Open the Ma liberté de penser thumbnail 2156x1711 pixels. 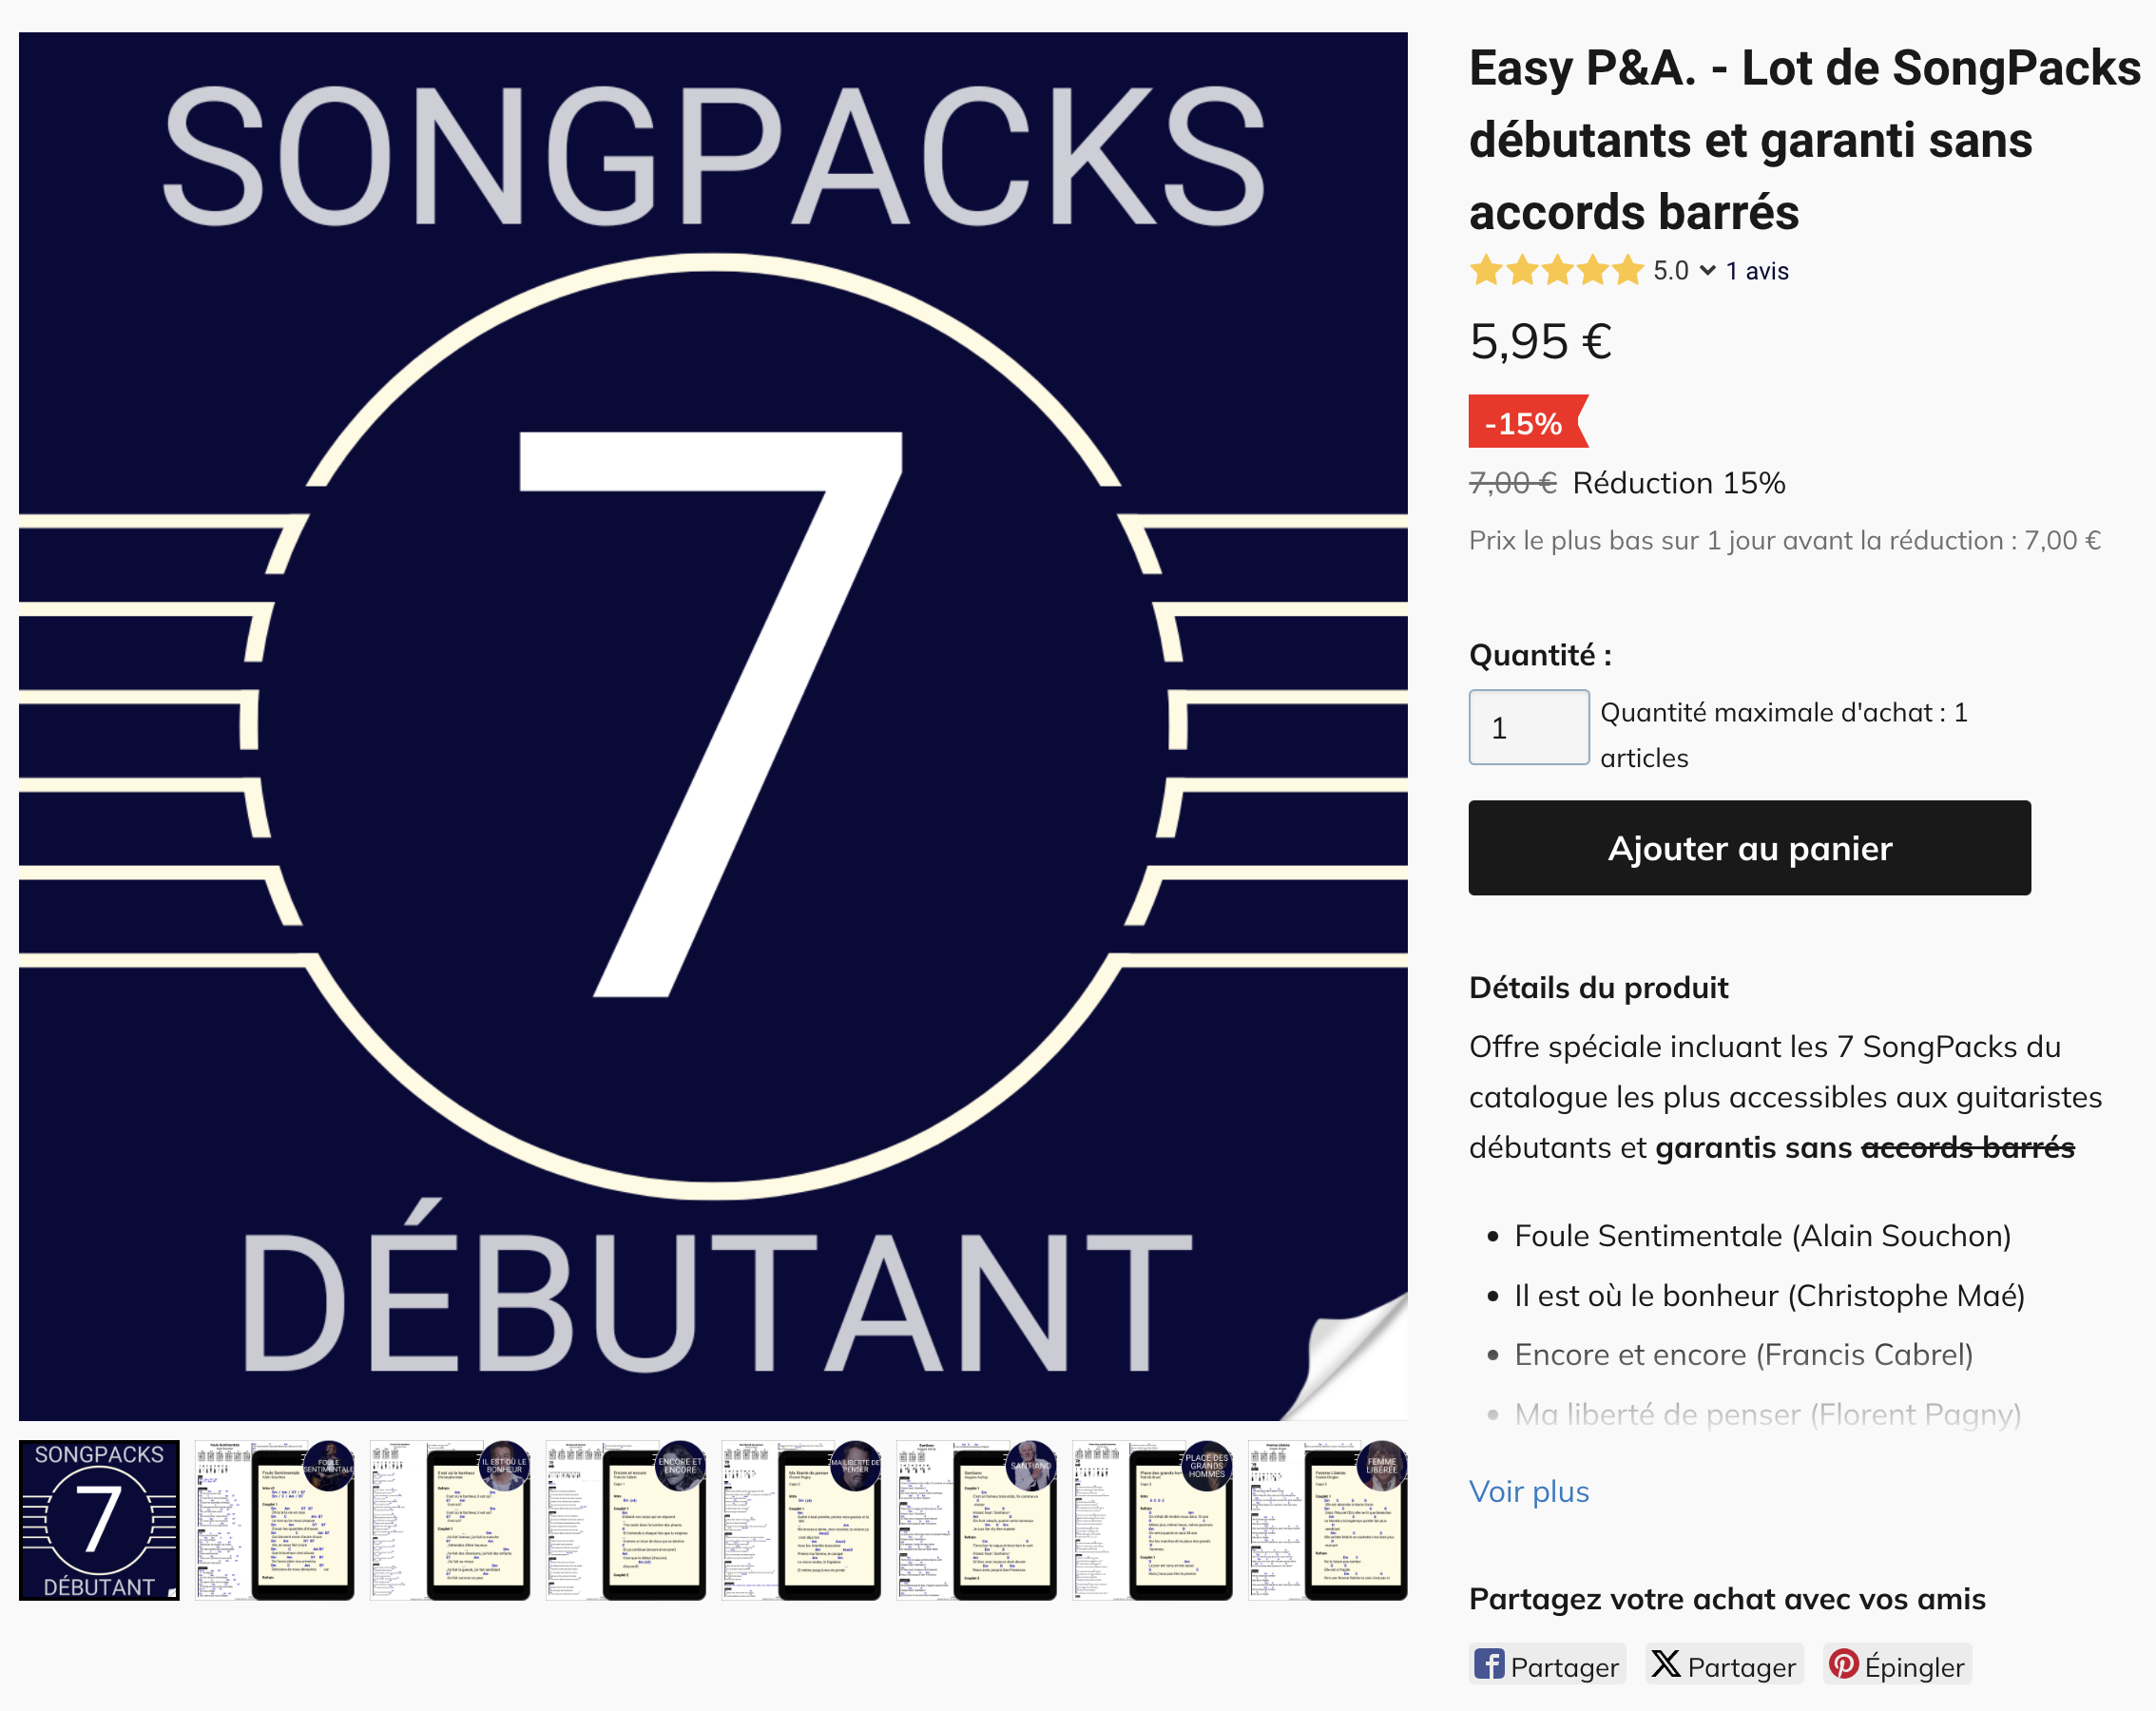coord(802,1521)
